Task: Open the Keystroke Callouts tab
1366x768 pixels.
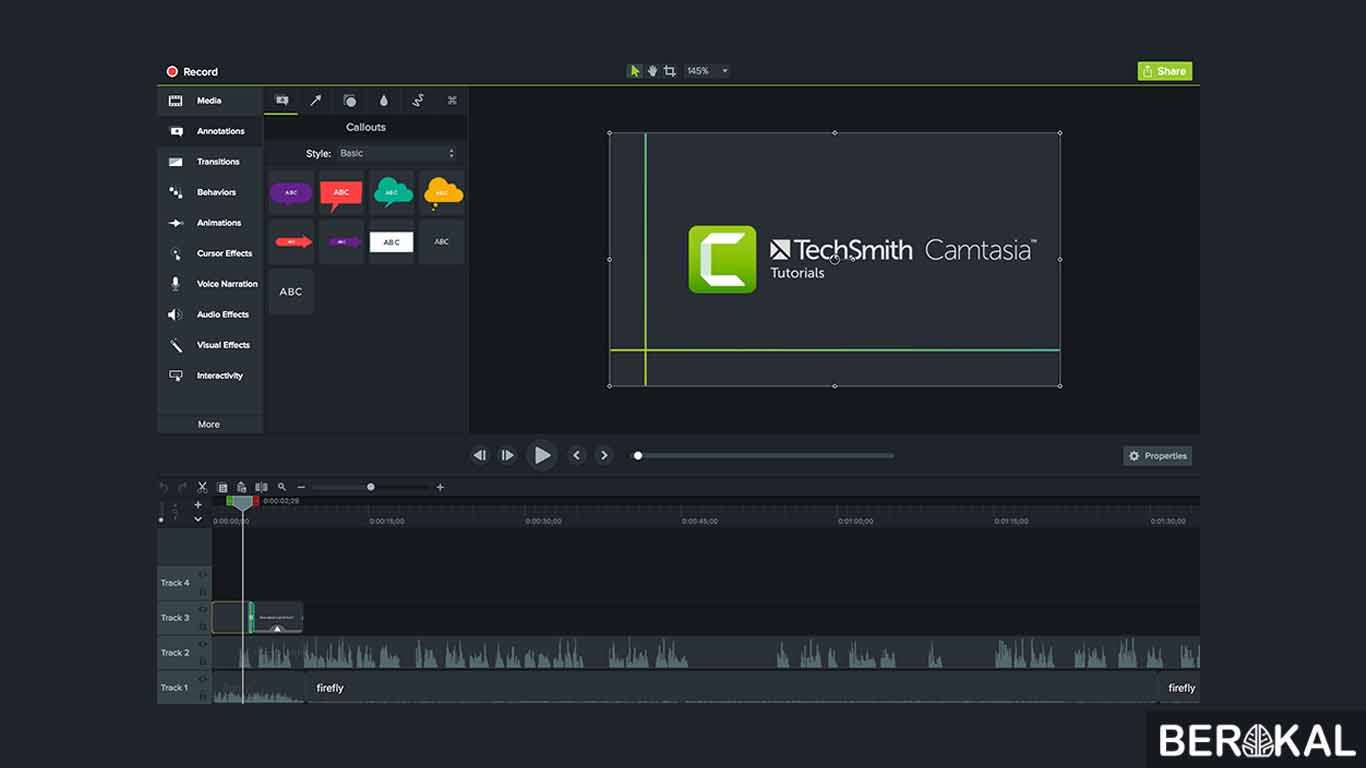Action: (451, 100)
